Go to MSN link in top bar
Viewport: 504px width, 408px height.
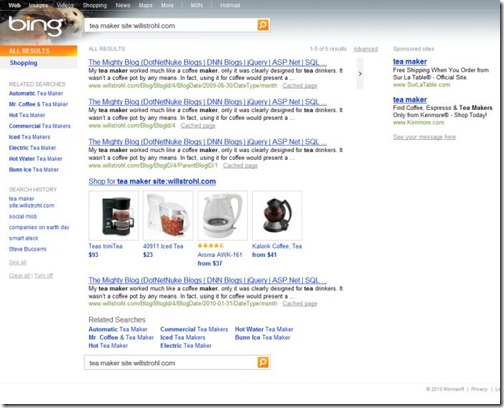197,5
